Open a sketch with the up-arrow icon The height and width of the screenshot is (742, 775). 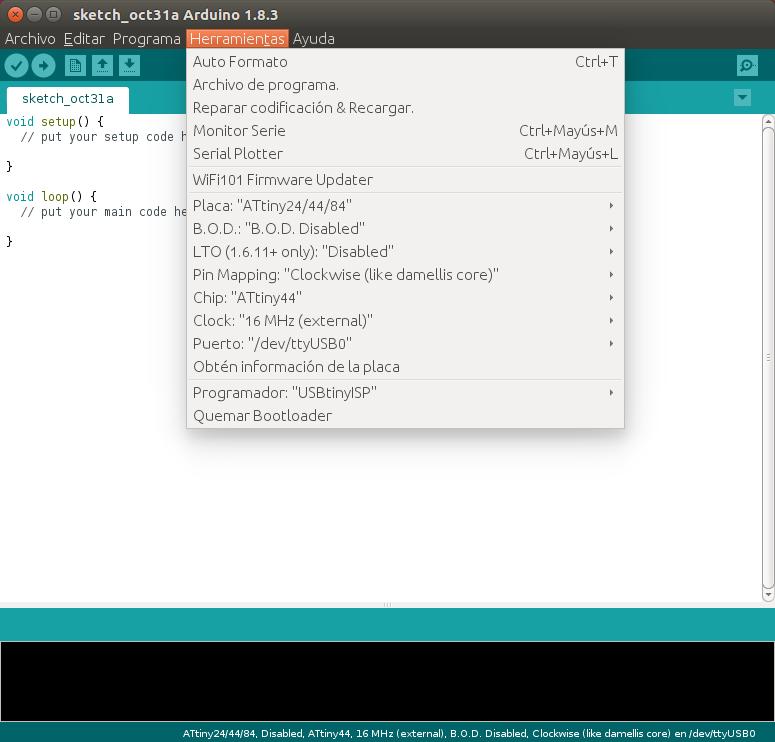tap(102, 66)
